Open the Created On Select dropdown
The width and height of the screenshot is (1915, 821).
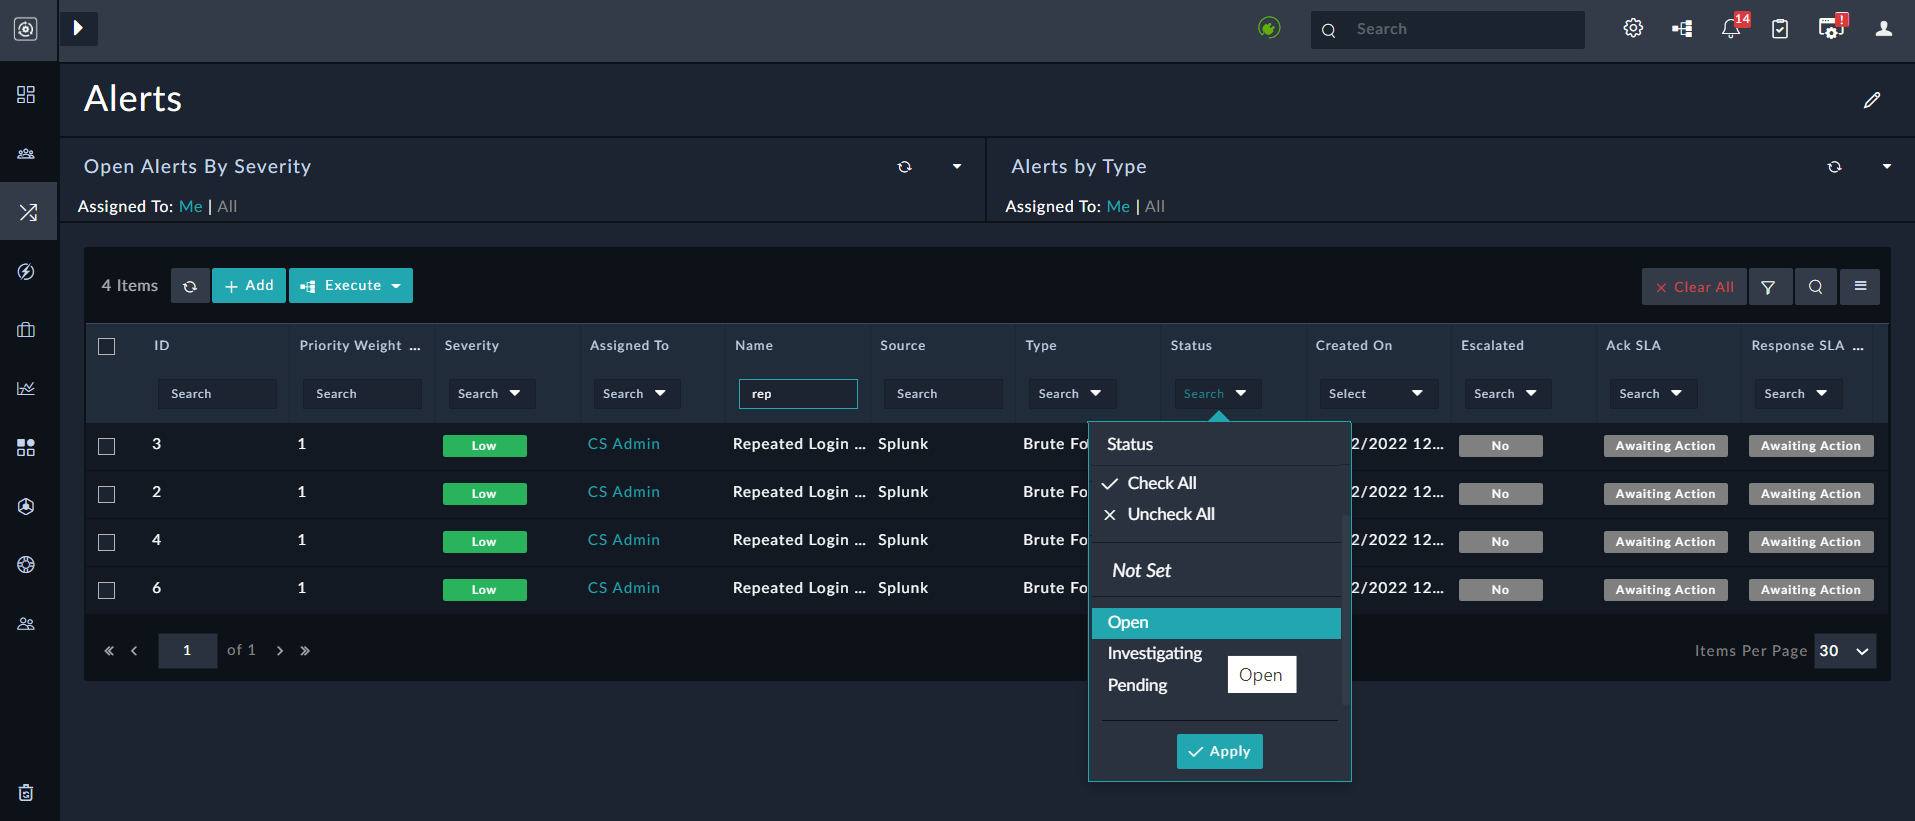[1377, 394]
